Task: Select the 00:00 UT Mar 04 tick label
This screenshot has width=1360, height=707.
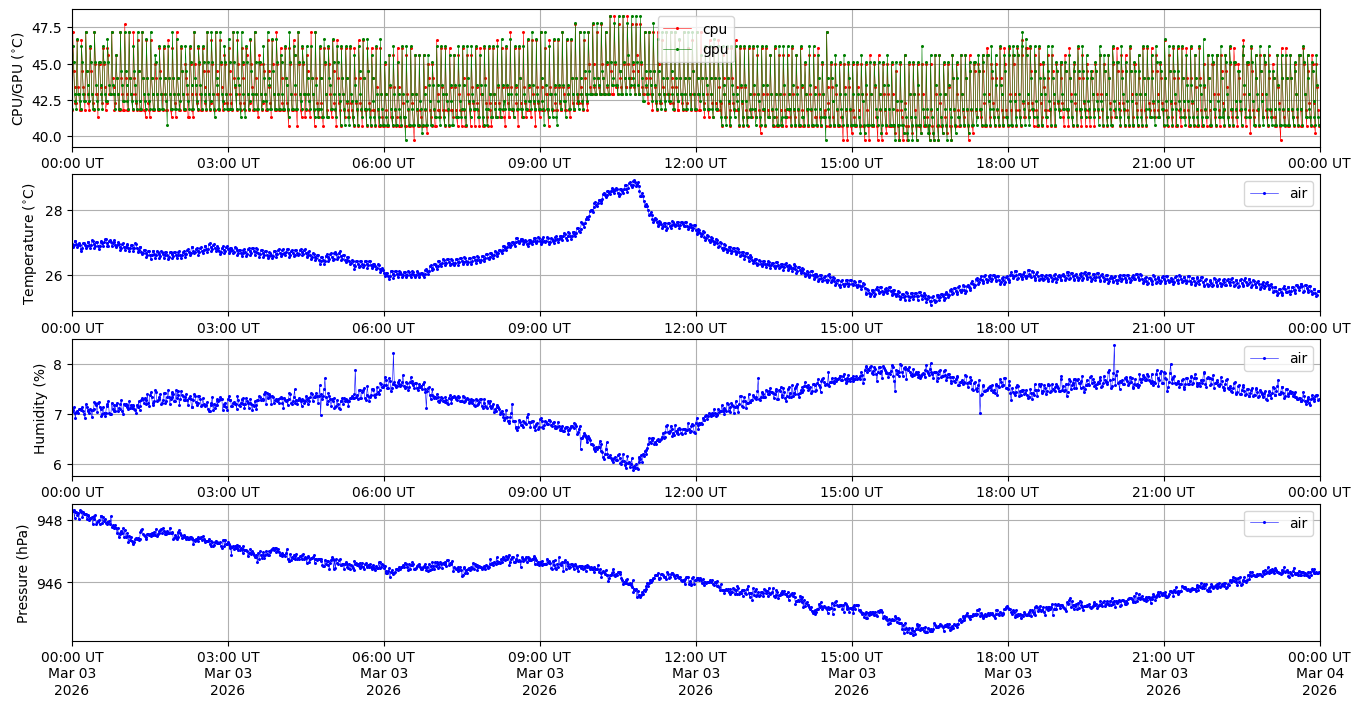Action: [1319, 673]
